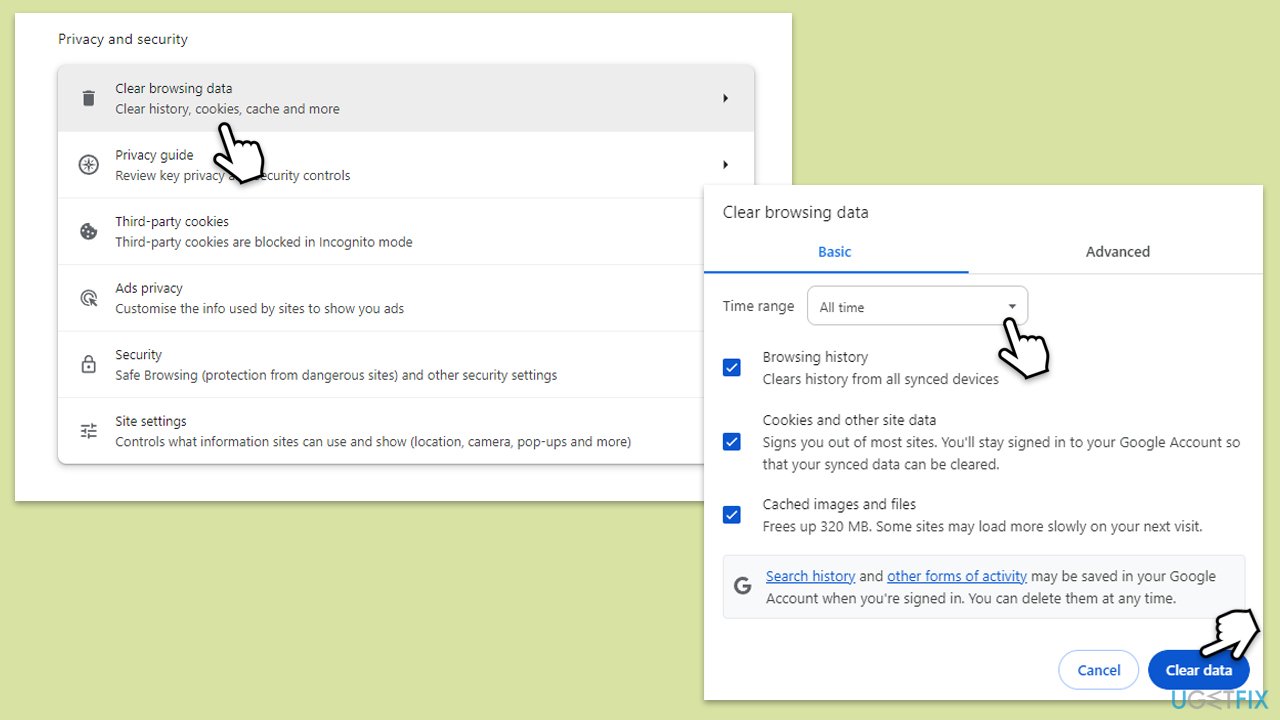The image size is (1280, 720).
Task: Uncheck Cookies and other site data checkbox
Action: pyautogui.click(x=732, y=441)
